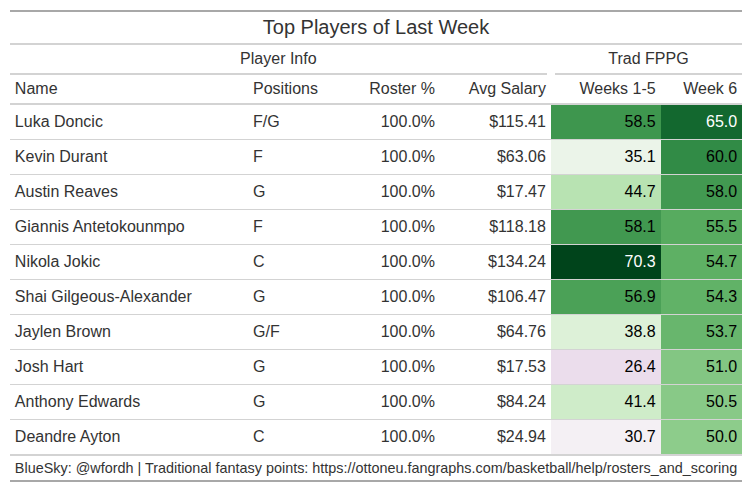Click Nikola Jokic's dark green 70.3 cell
Screen dimensions: 752x492
[606, 262]
